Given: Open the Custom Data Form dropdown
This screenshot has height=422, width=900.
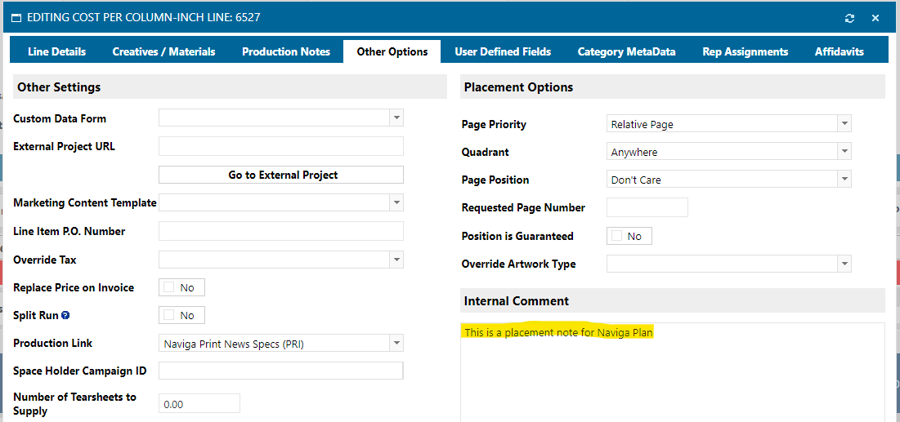Looking at the screenshot, I should pos(396,118).
